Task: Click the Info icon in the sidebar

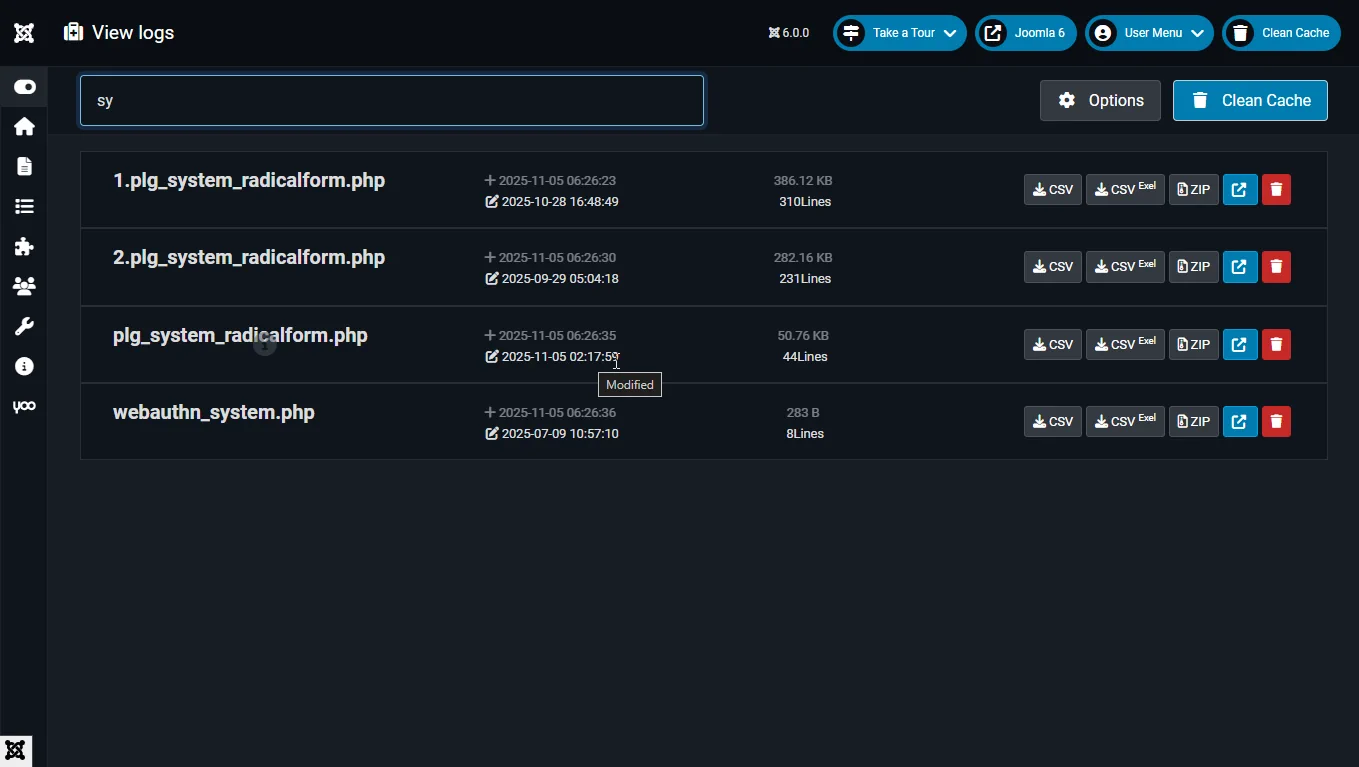Action: pyautogui.click(x=24, y=366)
